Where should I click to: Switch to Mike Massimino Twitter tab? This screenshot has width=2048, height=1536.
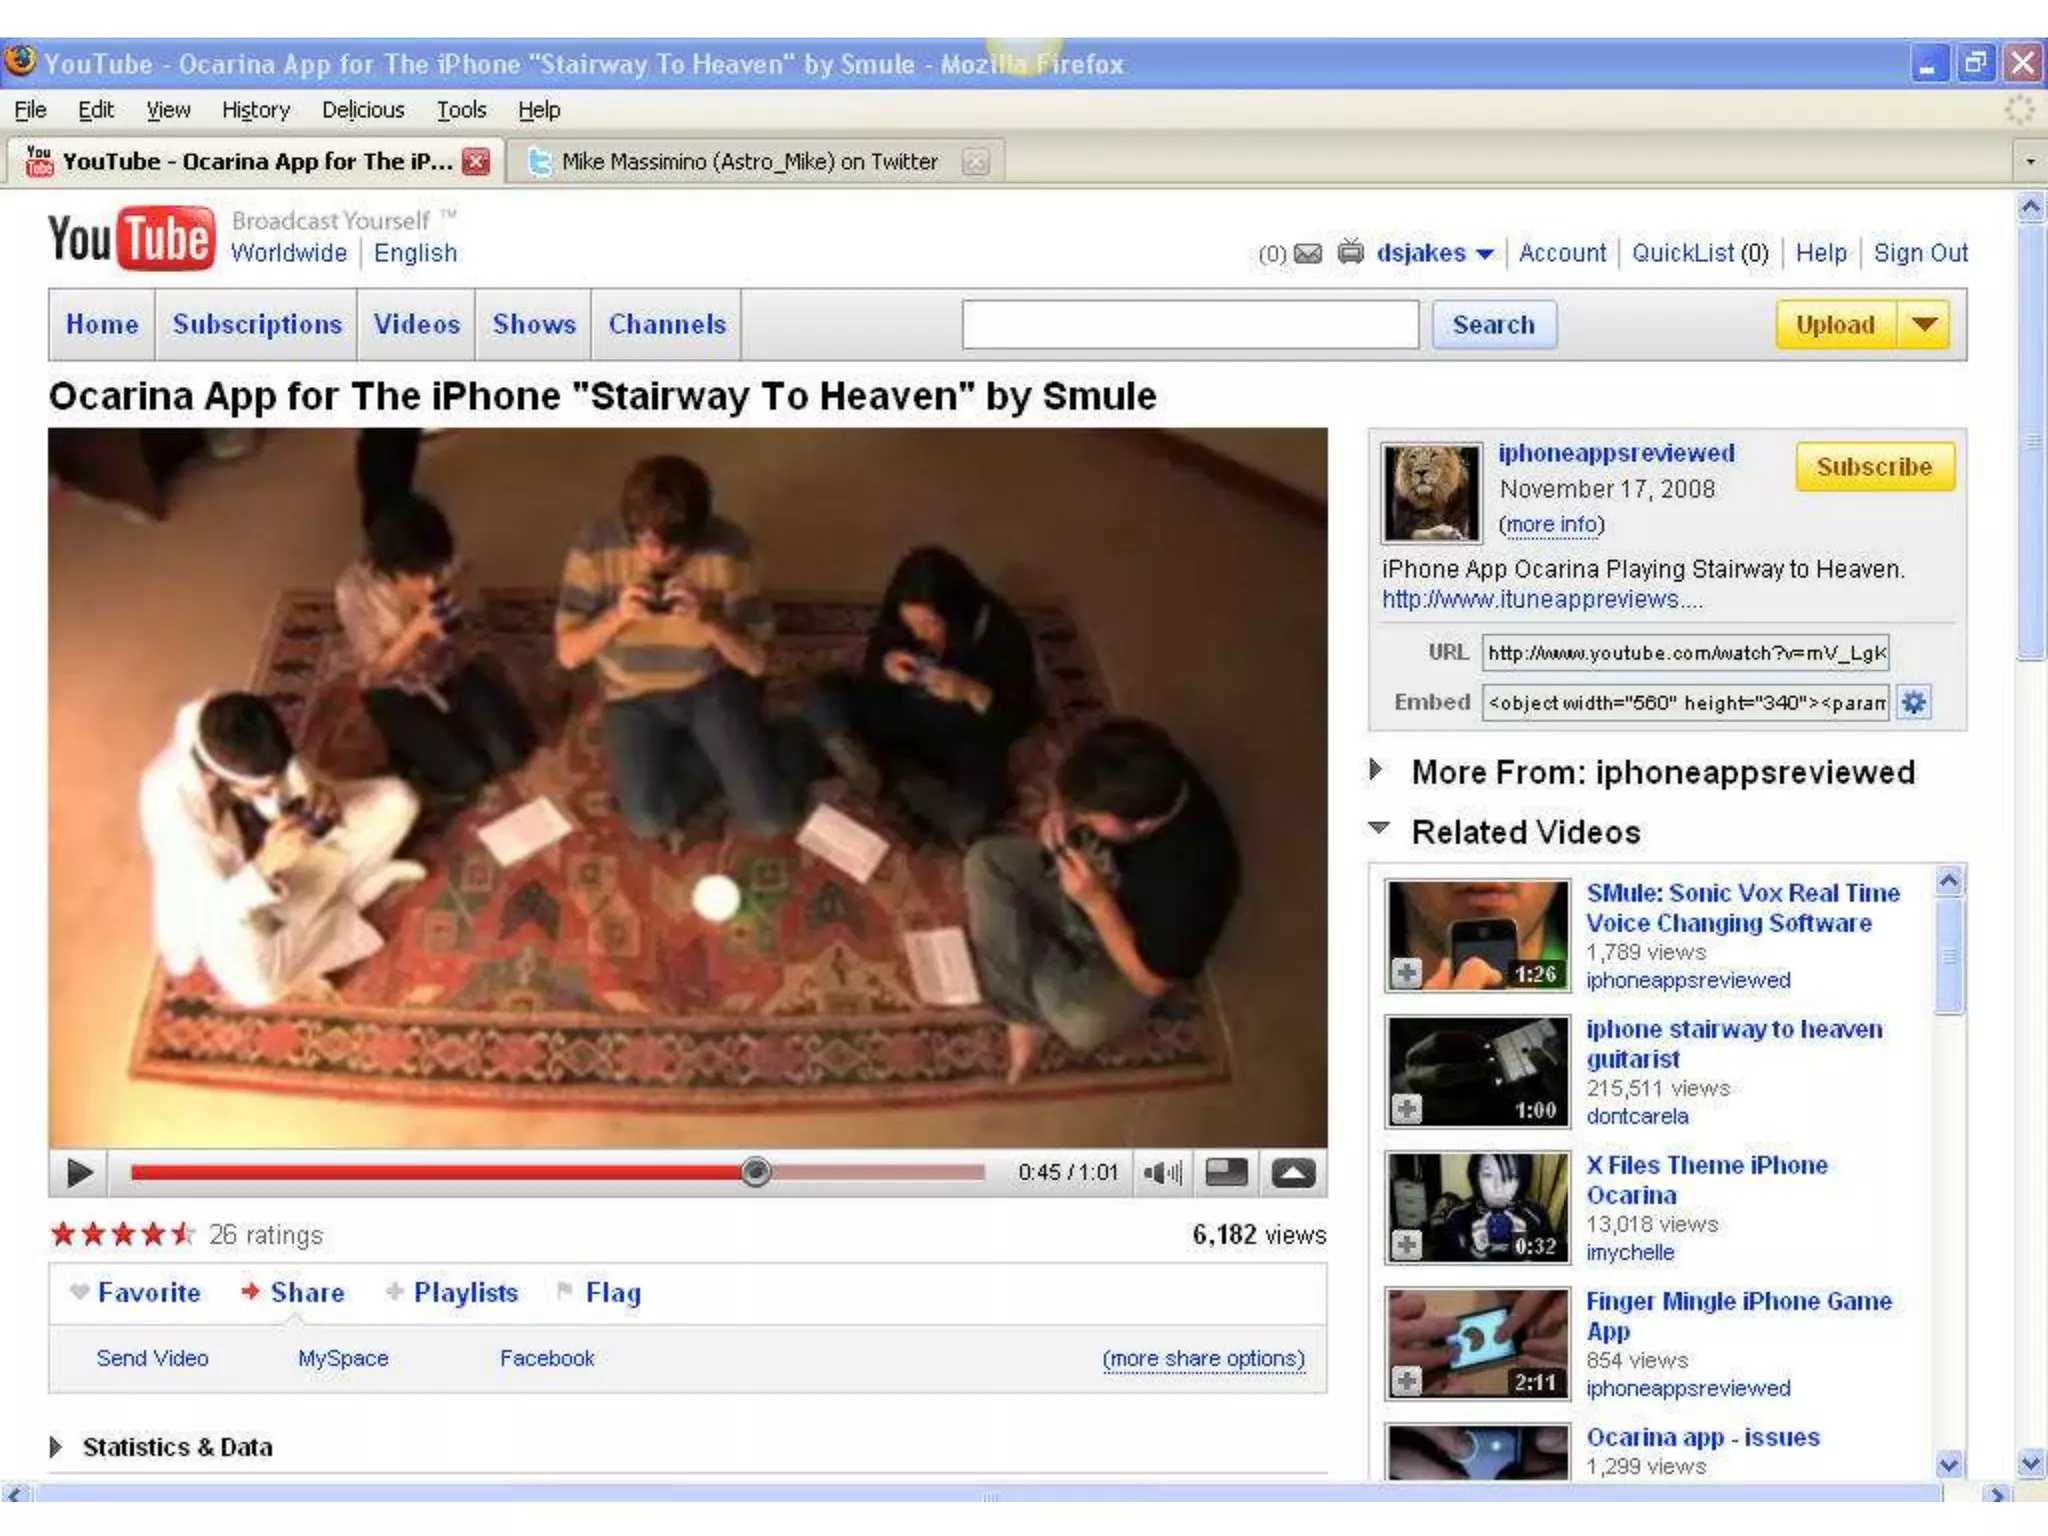[748, 162]
